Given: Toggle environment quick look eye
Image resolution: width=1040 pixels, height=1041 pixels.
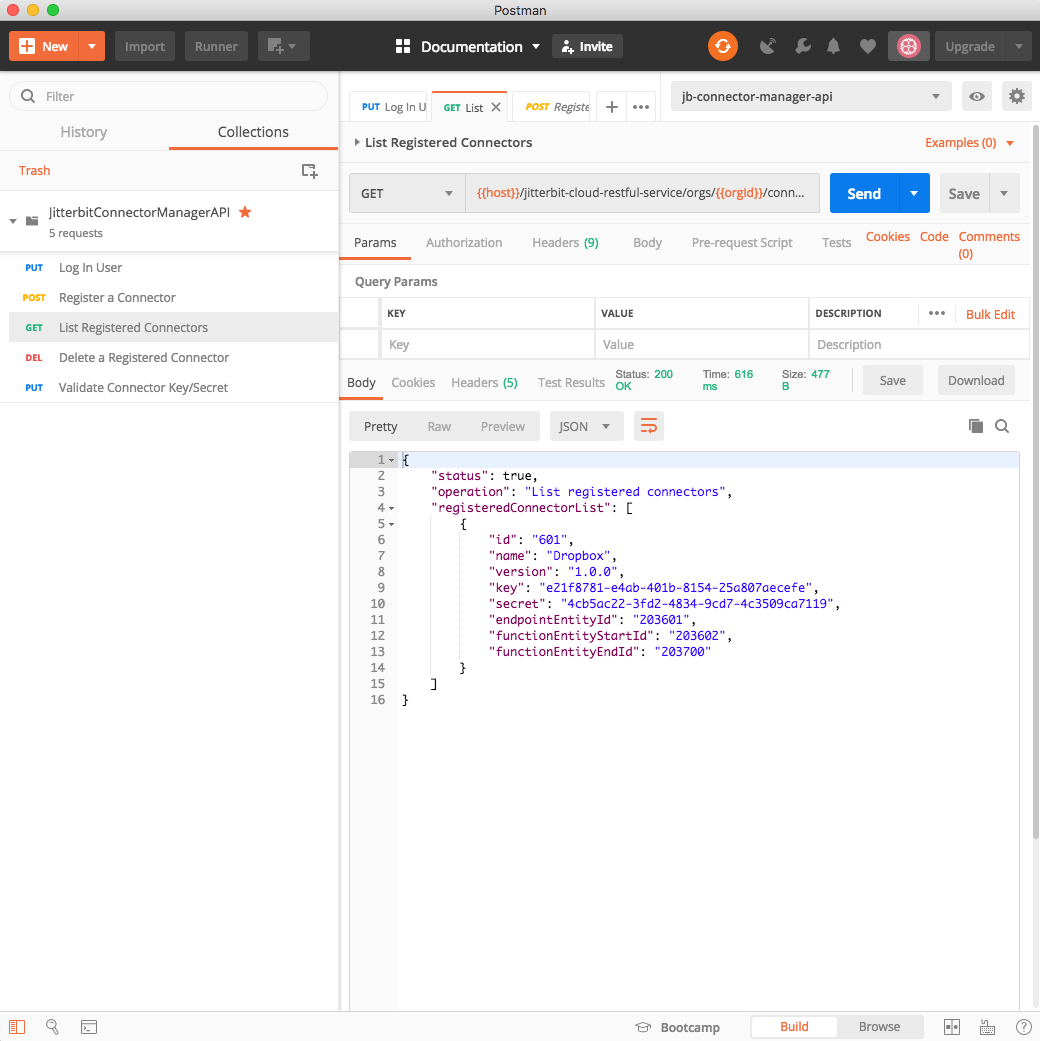Looking at the screenshot, I should tap(977, 97).
